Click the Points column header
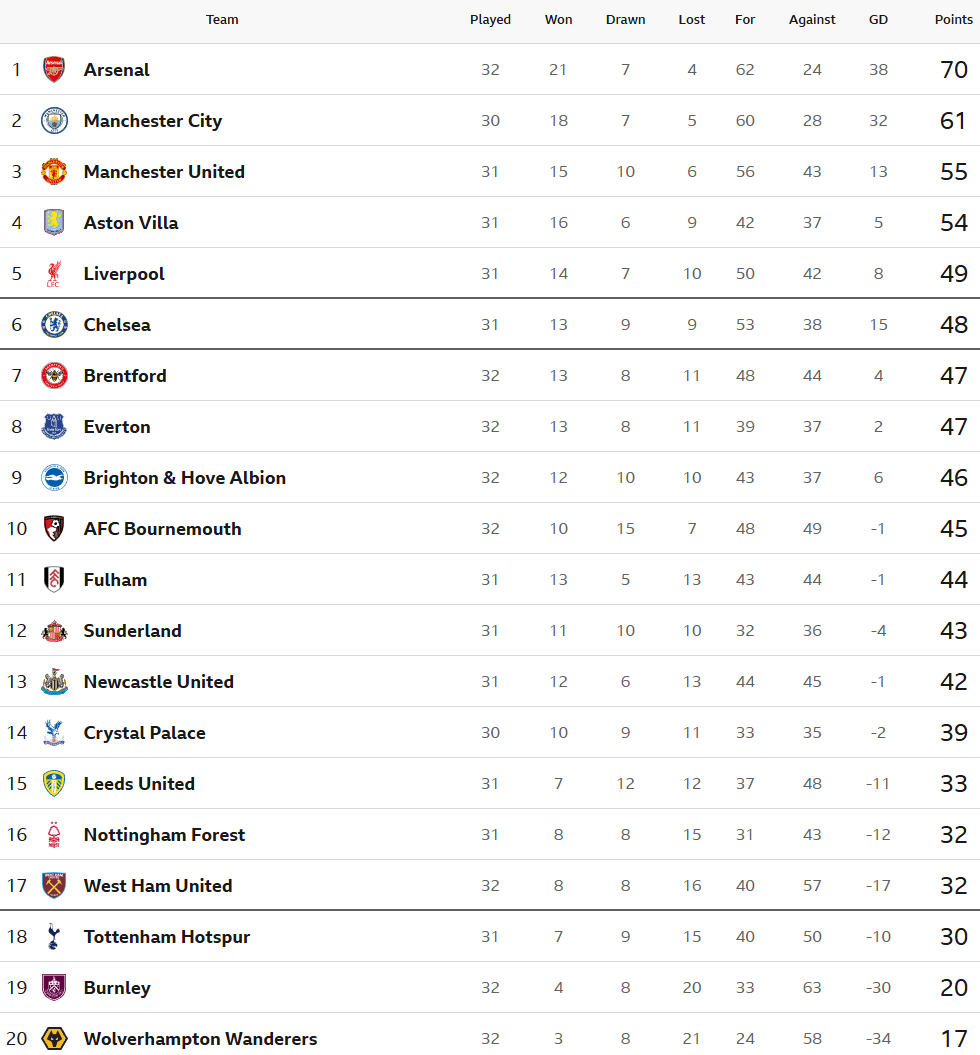This screenshot has height=1055, width=980. (x=953, y=20)
